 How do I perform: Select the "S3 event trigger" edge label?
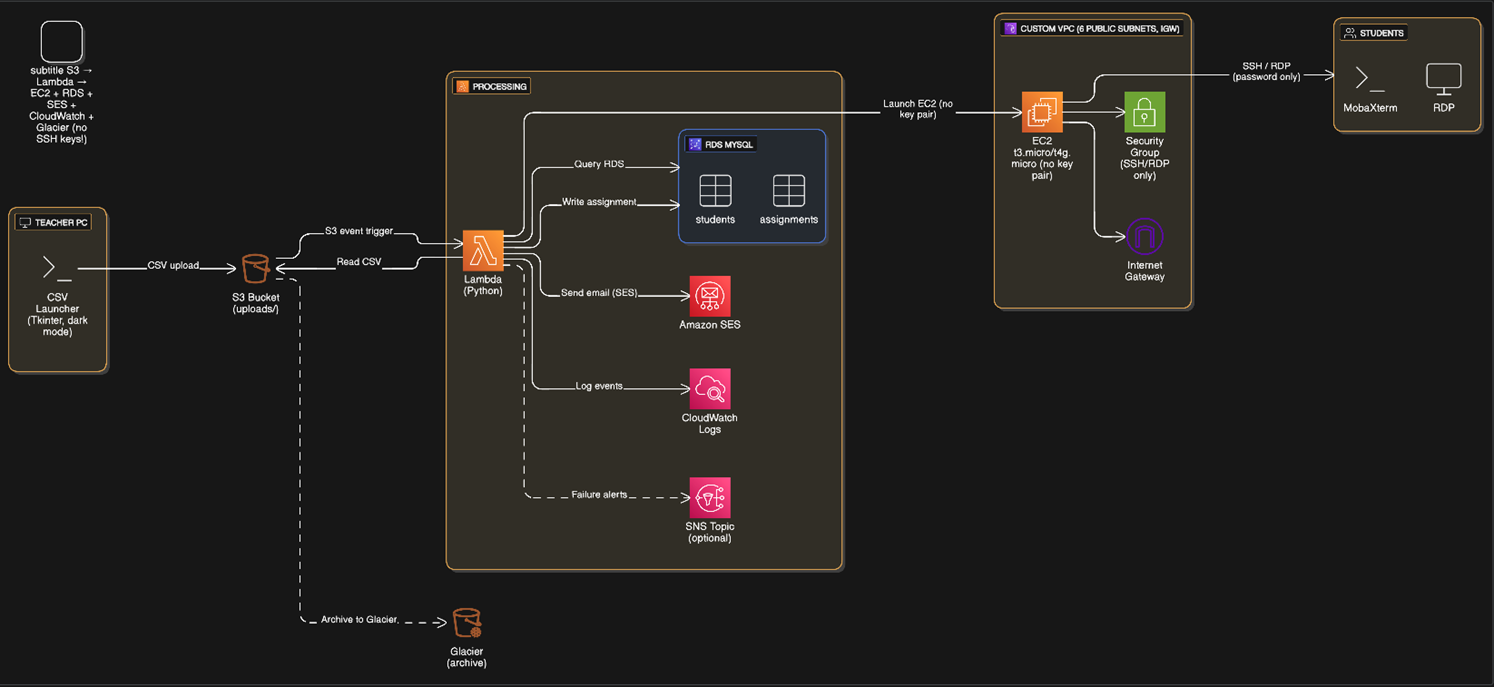[x=359, y=231]
